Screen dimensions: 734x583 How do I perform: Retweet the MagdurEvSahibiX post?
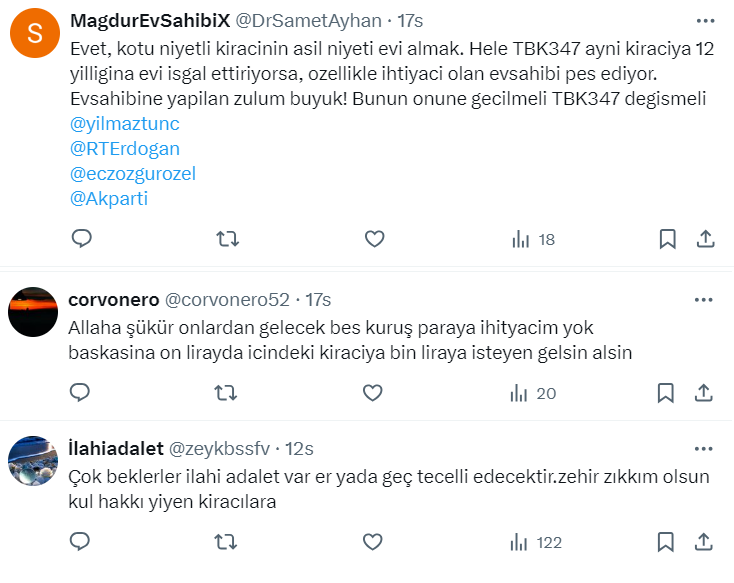228,239
